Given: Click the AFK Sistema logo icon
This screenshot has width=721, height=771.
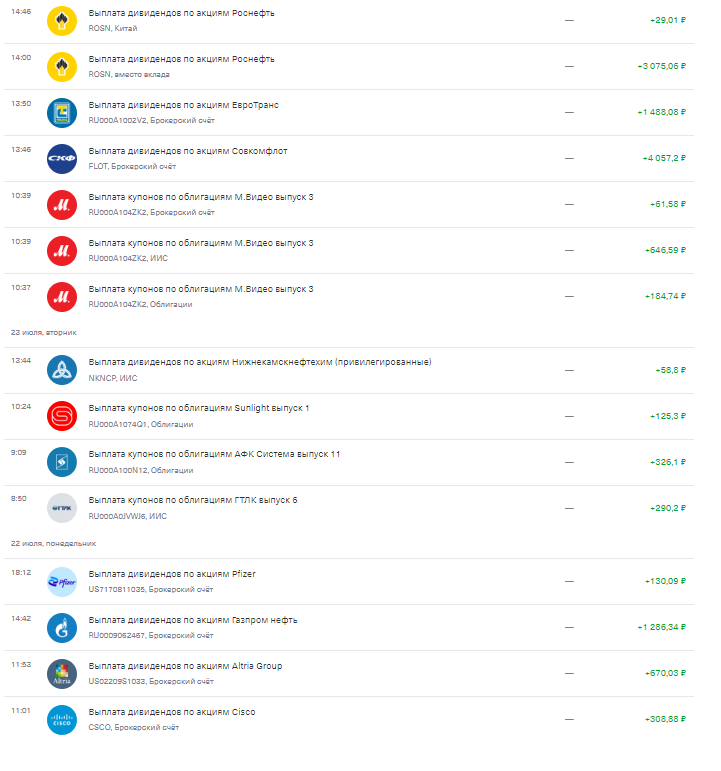Looking at the screenshot, I should [61, 462].
